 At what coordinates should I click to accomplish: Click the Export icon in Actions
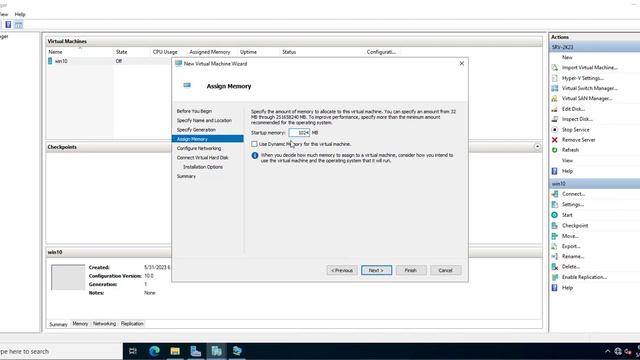pos(554,246)
